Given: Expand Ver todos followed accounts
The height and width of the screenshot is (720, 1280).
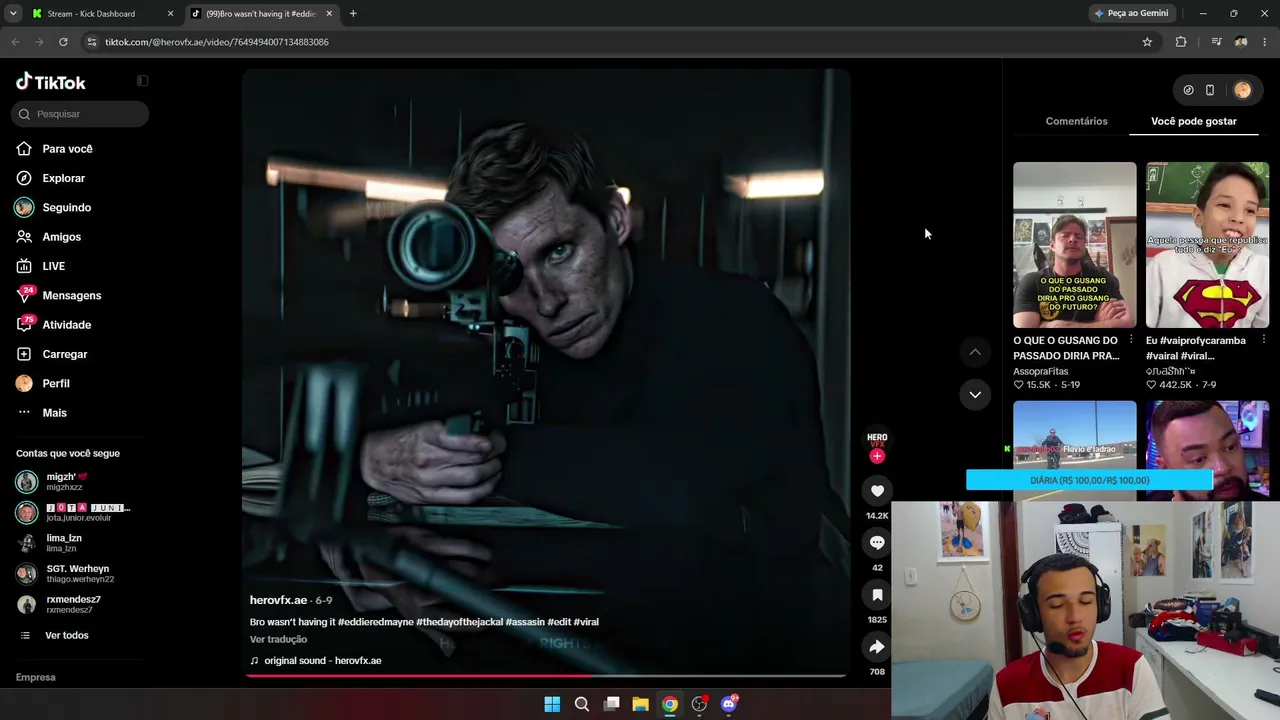Looking at the screenshot, I should (x=66, y=635).
